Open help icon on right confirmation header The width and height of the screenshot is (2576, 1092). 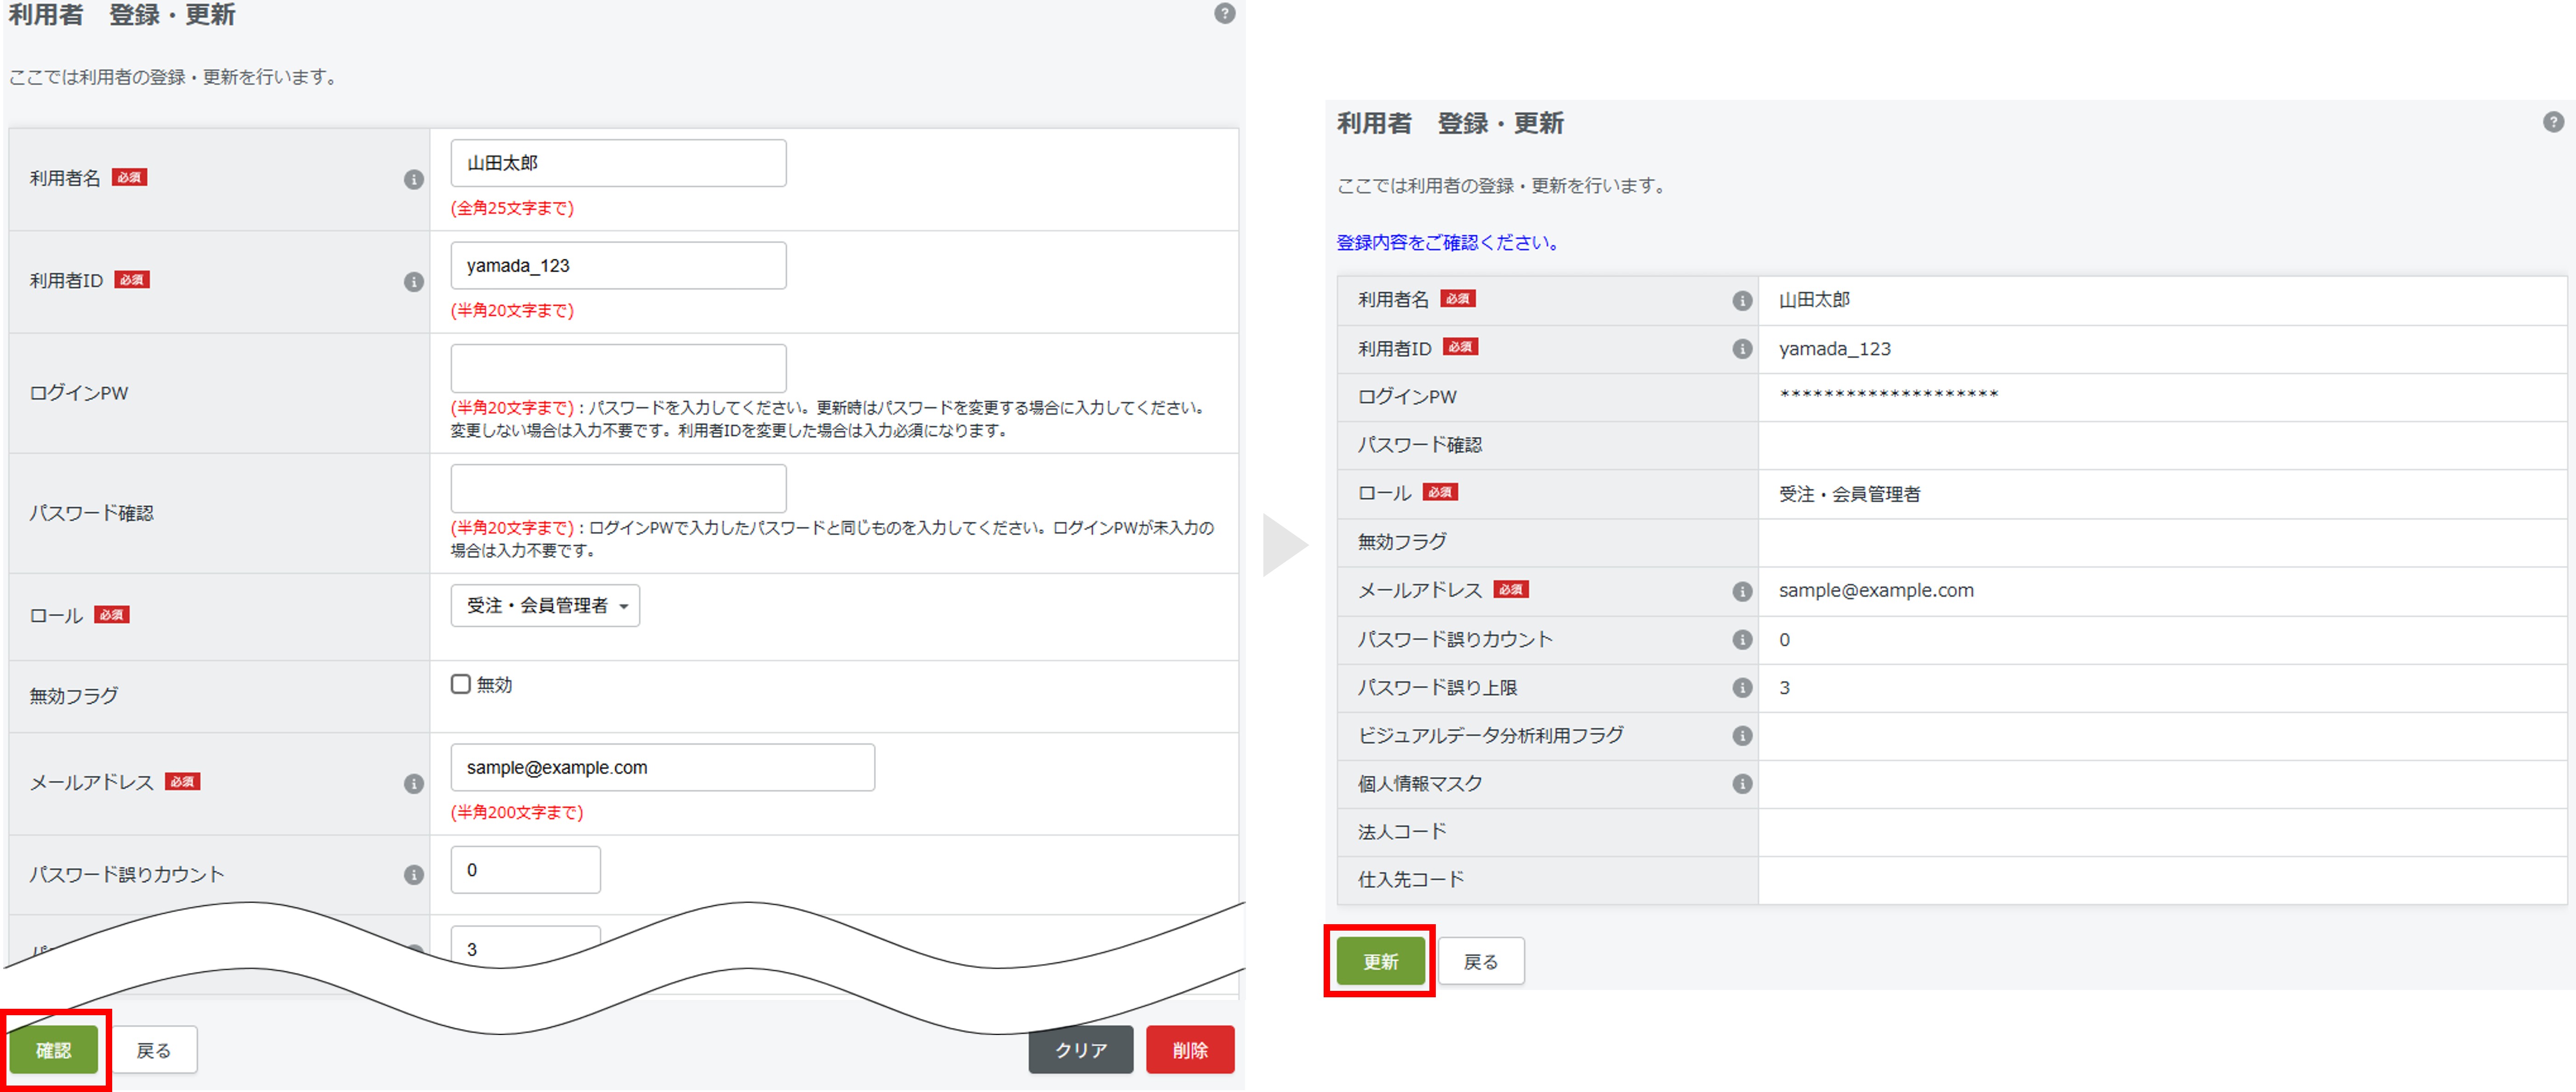(2553, 122)
